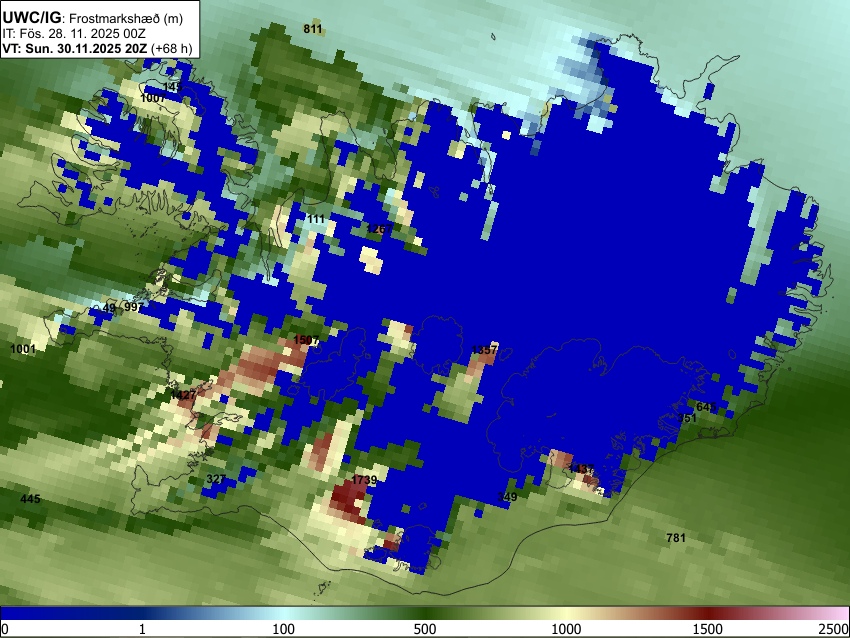Screen dimensions: 850x638
Task: Click the 145 value label in Westfjords
Action: pyautogui.click(x=172, y=87)
